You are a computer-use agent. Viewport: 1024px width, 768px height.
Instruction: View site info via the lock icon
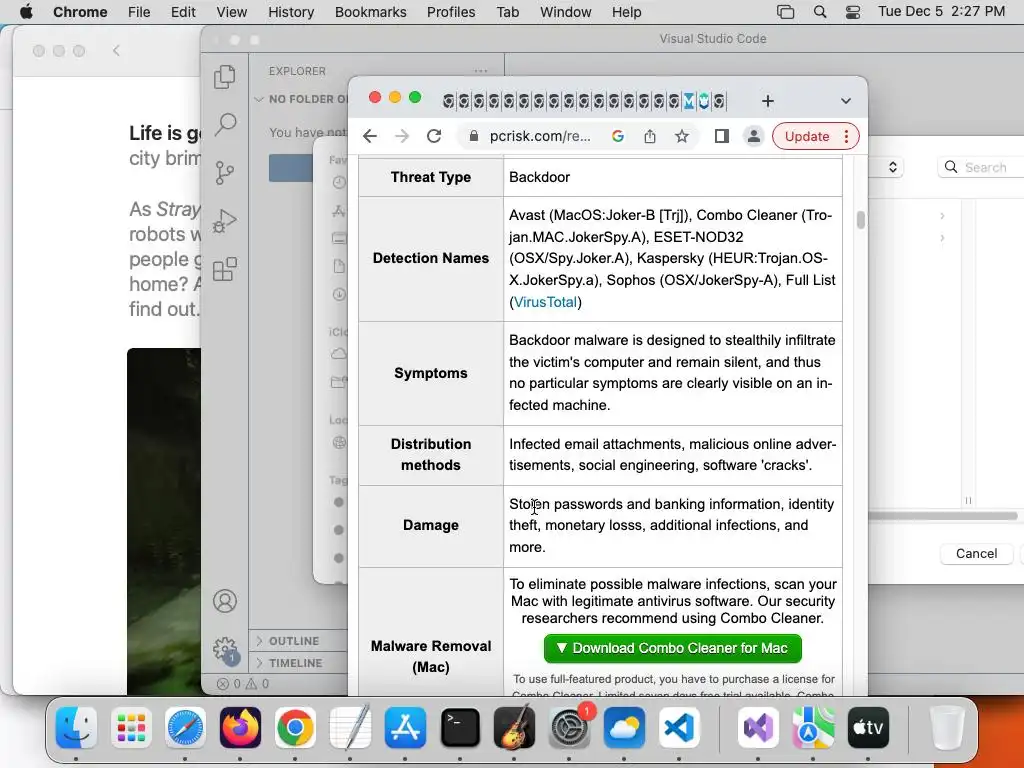474,136
